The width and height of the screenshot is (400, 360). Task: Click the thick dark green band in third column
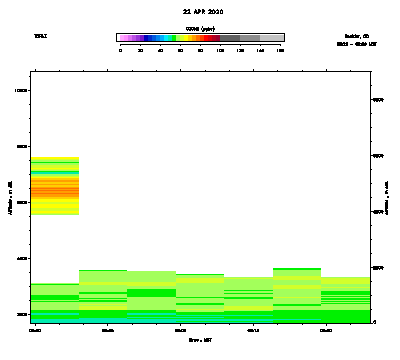click(x=152, y=293)
